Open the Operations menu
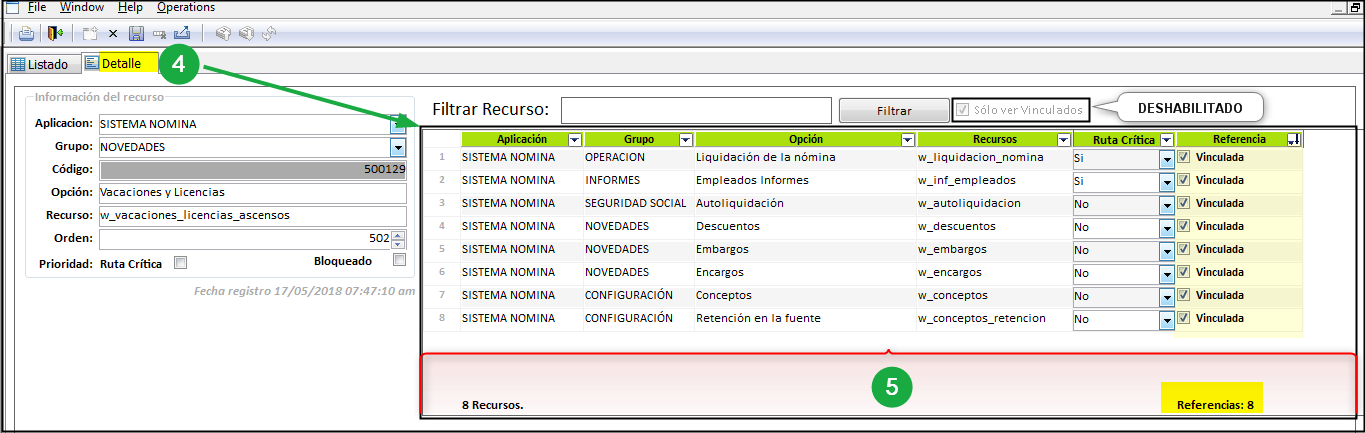Viewport: 1365px width, 433px height. click(x=186, y=7)
